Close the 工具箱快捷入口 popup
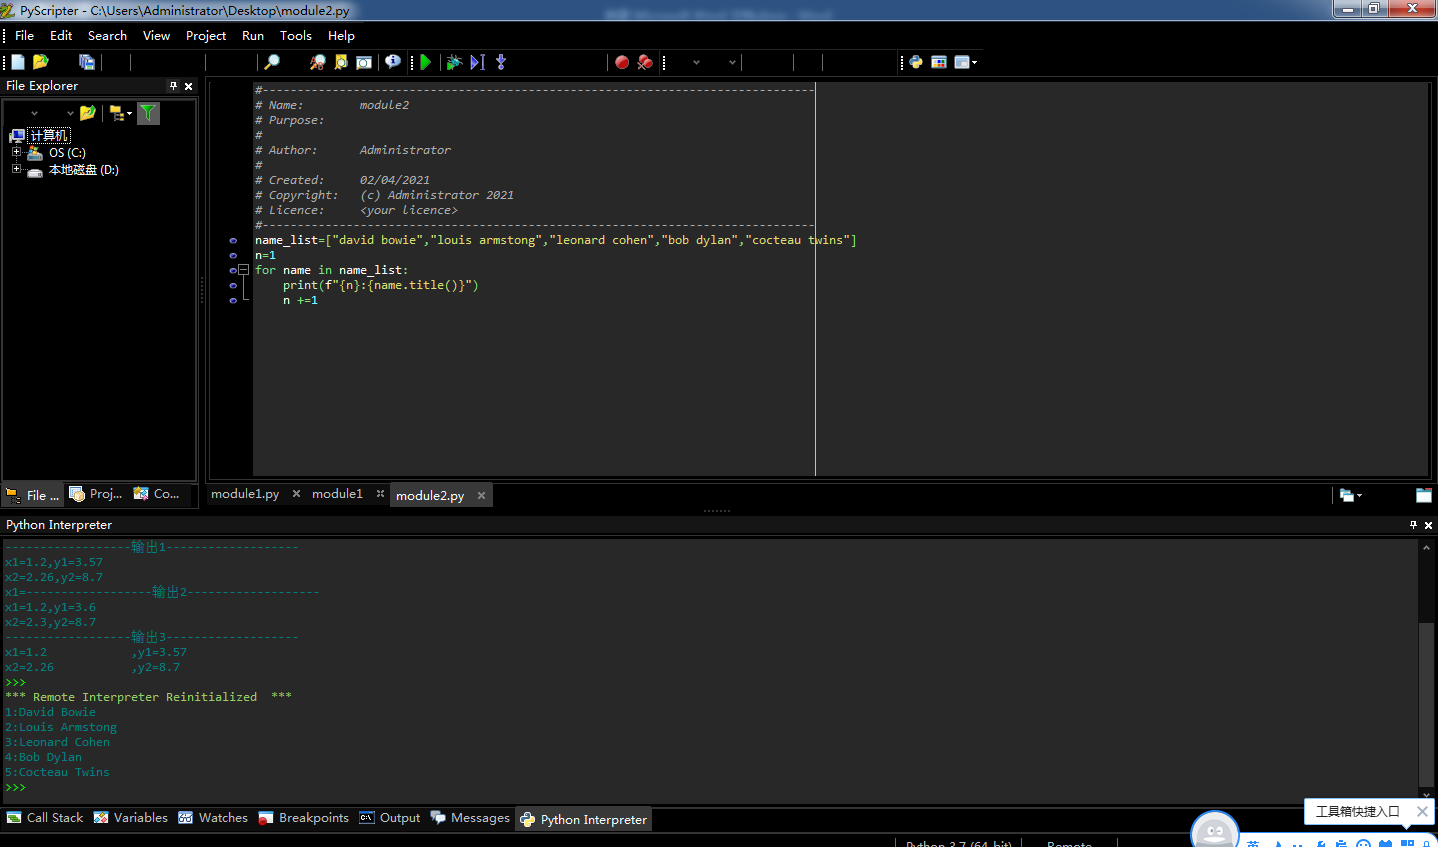The height and width of the screenshot is (847, 1438). (1422, 812)
